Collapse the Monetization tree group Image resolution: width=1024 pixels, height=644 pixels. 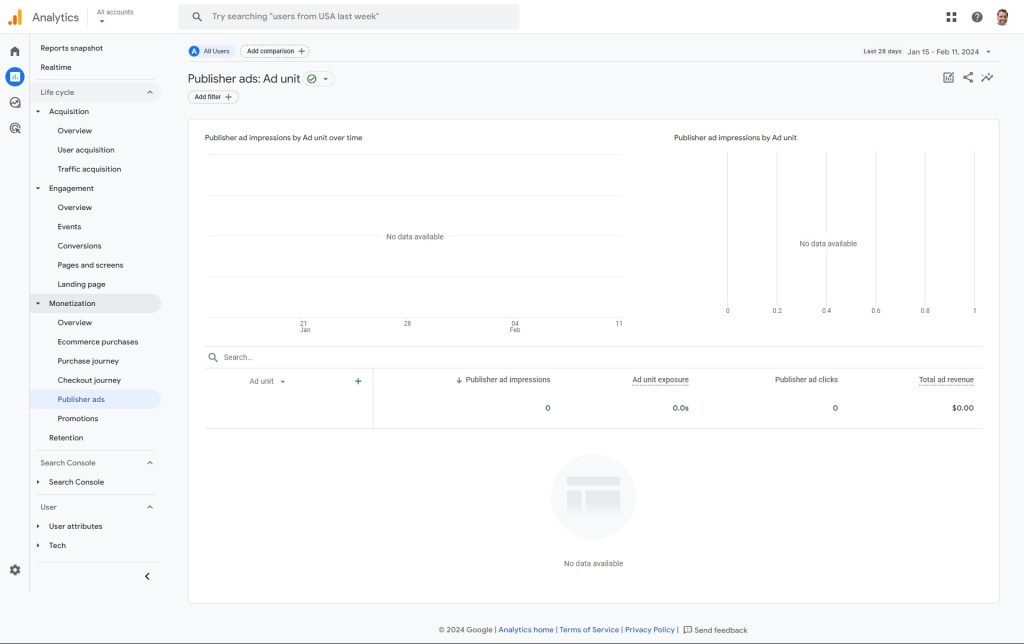point(38,303)
